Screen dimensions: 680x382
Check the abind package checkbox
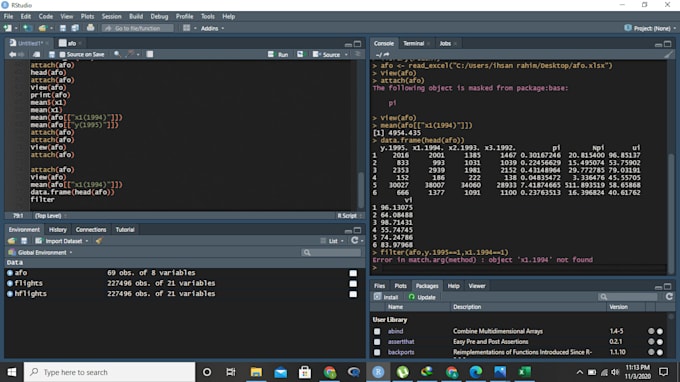coord(377,331)
